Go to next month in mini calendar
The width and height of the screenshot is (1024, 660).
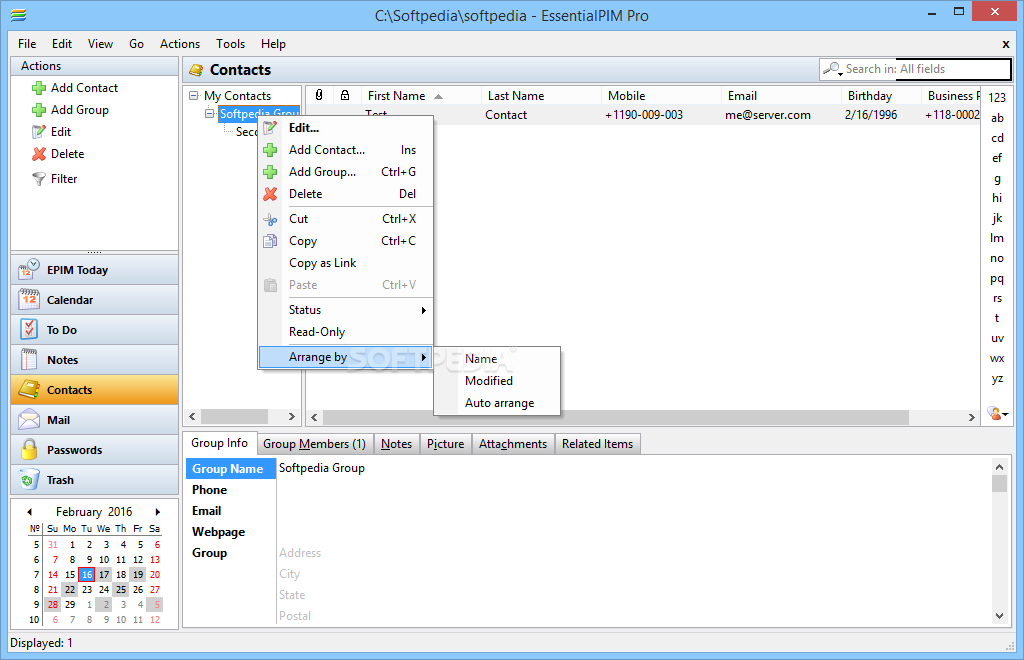[157, 512]
